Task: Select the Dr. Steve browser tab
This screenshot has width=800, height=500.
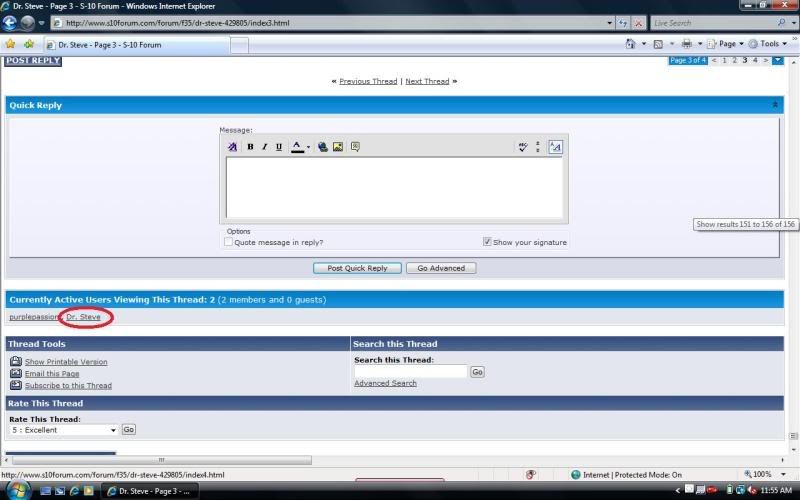Action: pos(137,45)
